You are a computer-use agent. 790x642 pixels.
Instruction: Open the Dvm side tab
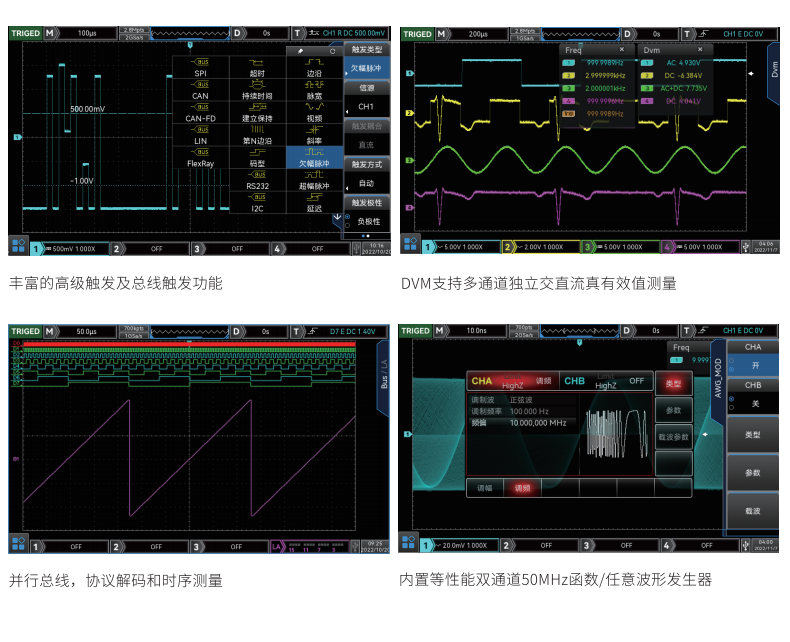(x=773, y=70)
